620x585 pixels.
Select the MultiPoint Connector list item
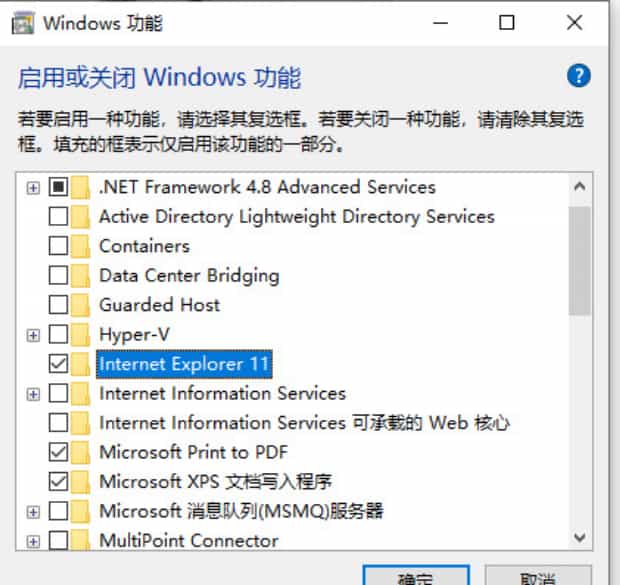[188, 541]
